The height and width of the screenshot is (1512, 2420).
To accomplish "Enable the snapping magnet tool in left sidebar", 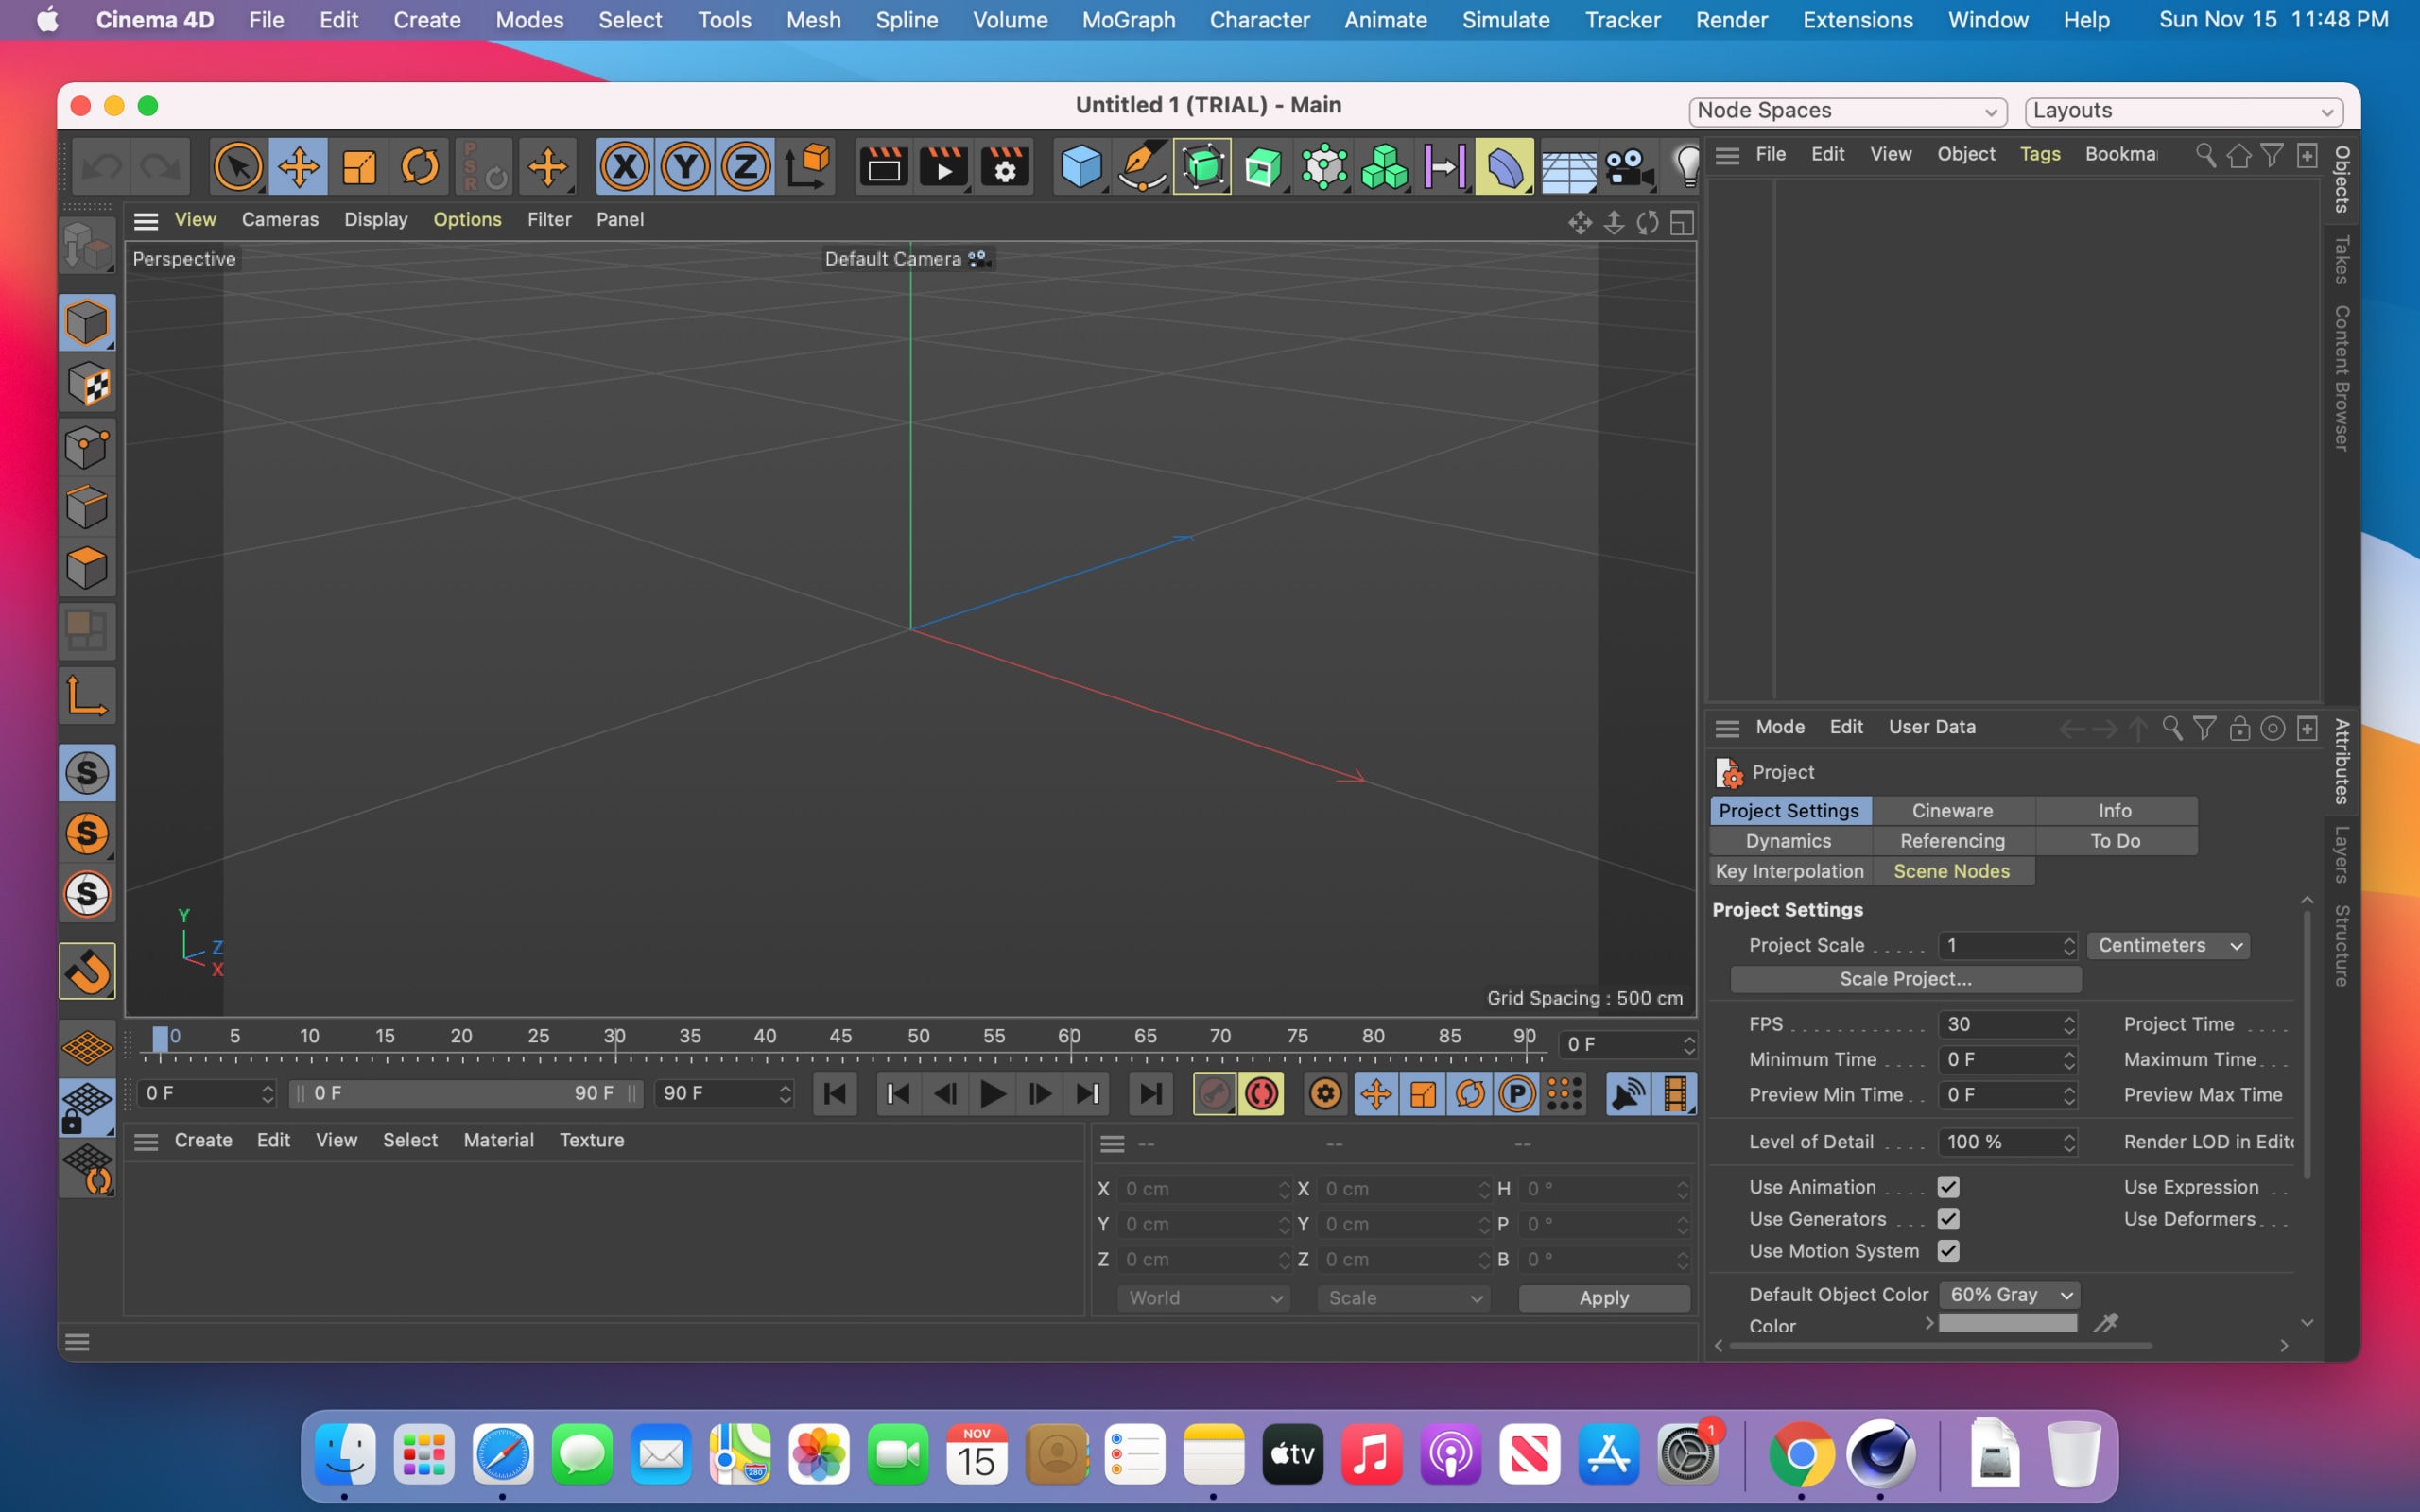I will pyautogui.click(x=87, y=970).
